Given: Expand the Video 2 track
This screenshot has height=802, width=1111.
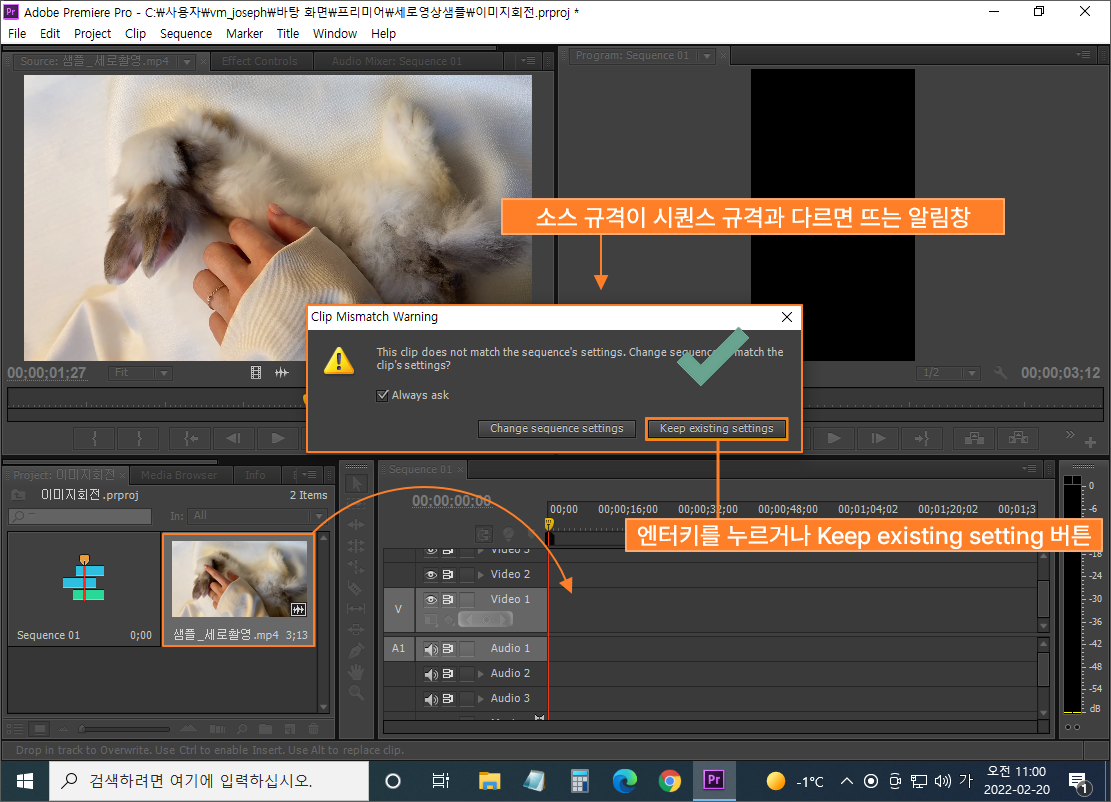Looking at the screenshot, I should pyautogui.click(x=481, y=575).
